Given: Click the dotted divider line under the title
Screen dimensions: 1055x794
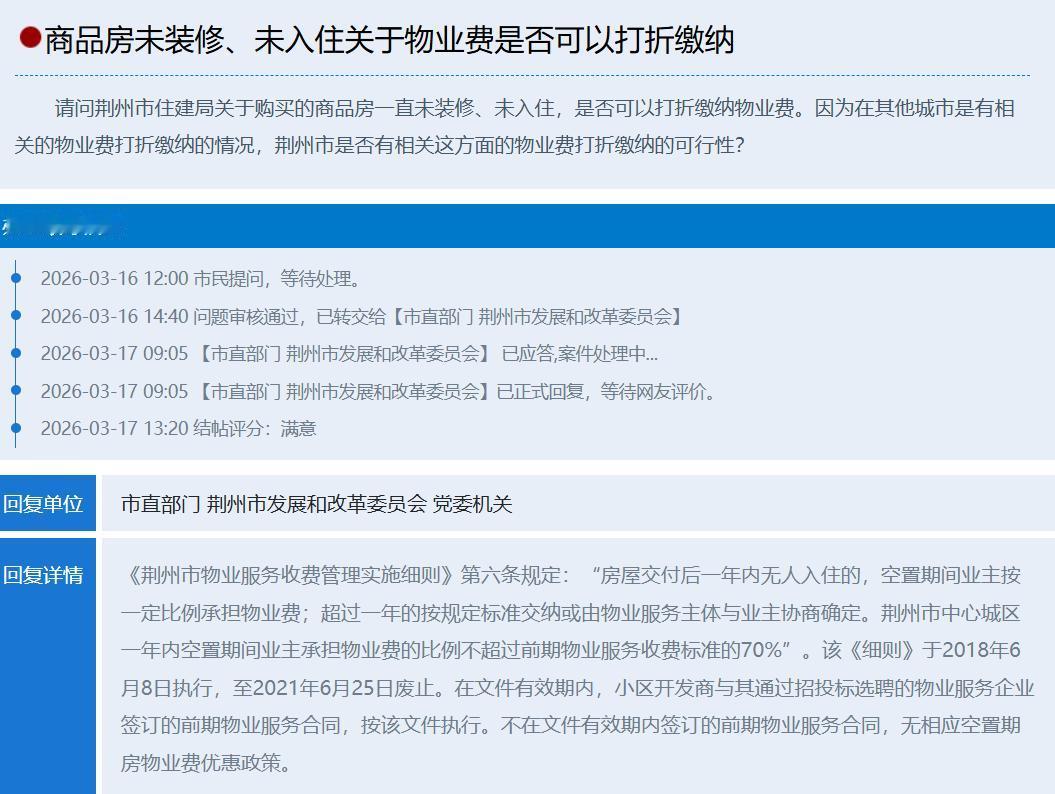Looking at the screenshot, I should click(x=527, y=74).
